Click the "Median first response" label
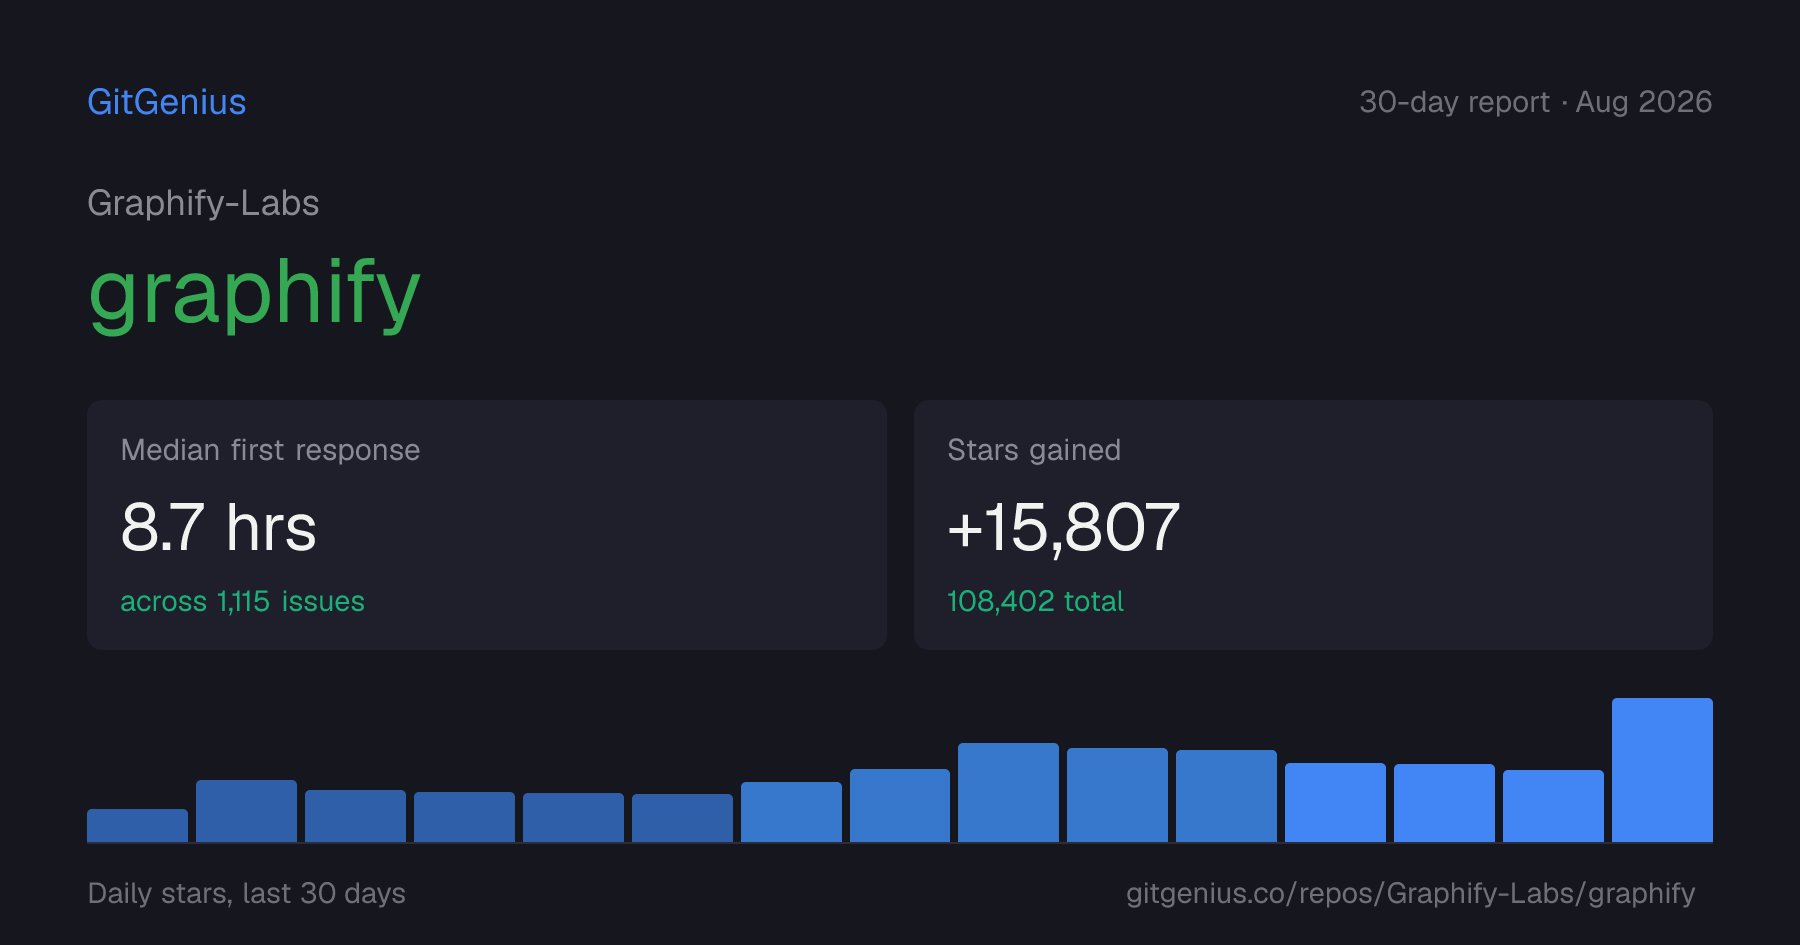1800x945 pixels. tap(270, 450)
